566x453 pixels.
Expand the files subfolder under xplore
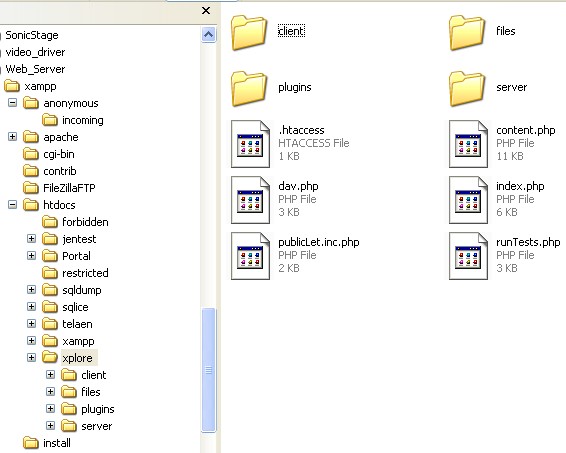pos(51,391)
